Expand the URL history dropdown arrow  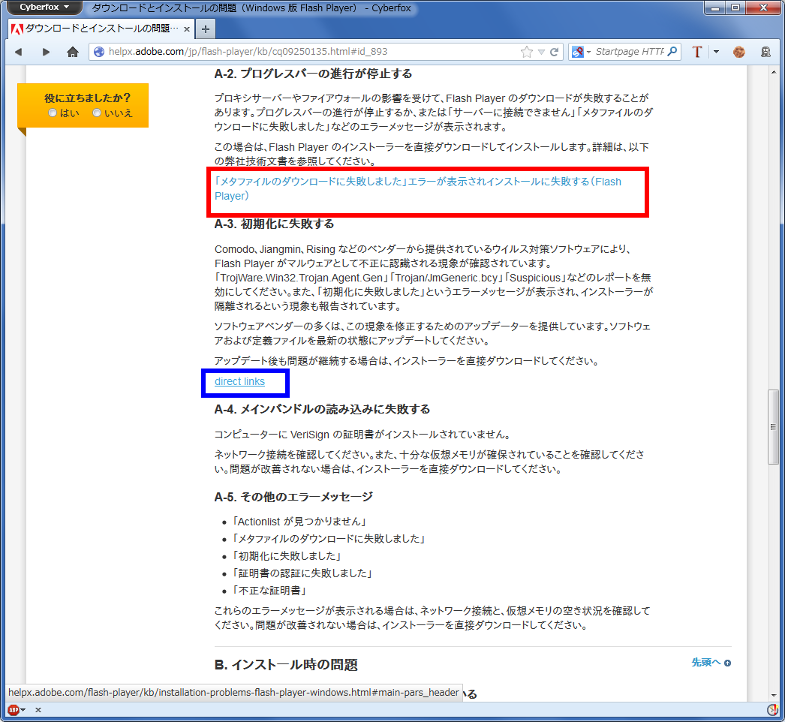(x=541, y=52)
